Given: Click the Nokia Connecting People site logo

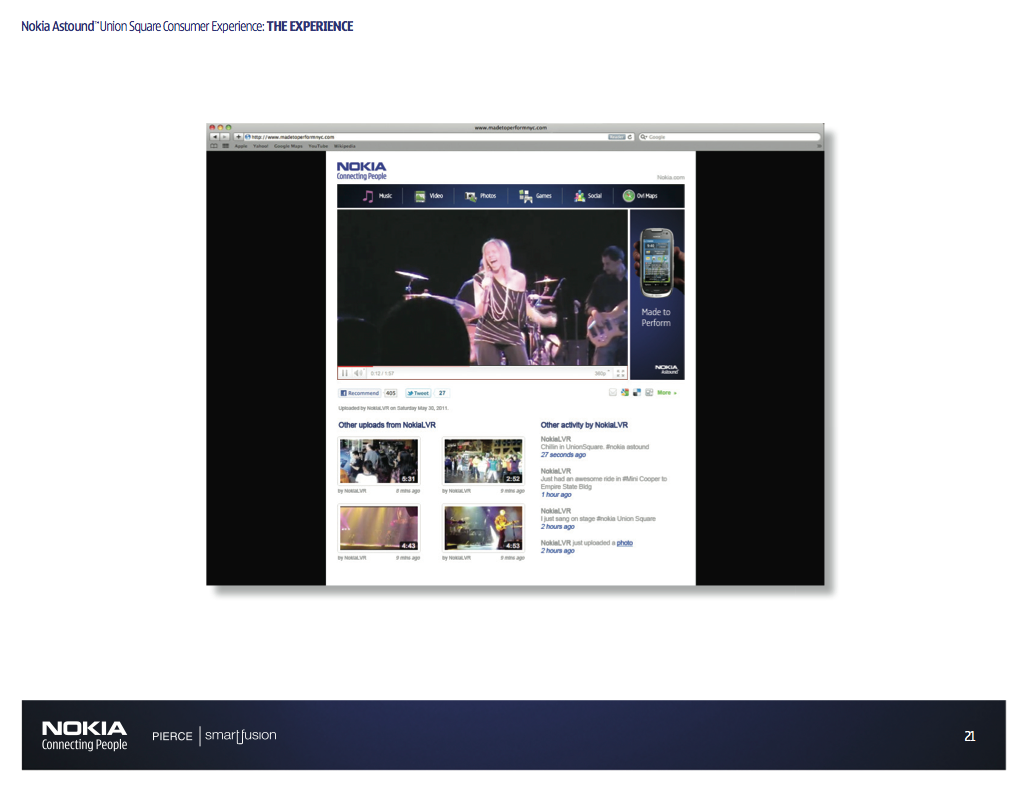Looking at the screenshot, I should click(362, 170).
